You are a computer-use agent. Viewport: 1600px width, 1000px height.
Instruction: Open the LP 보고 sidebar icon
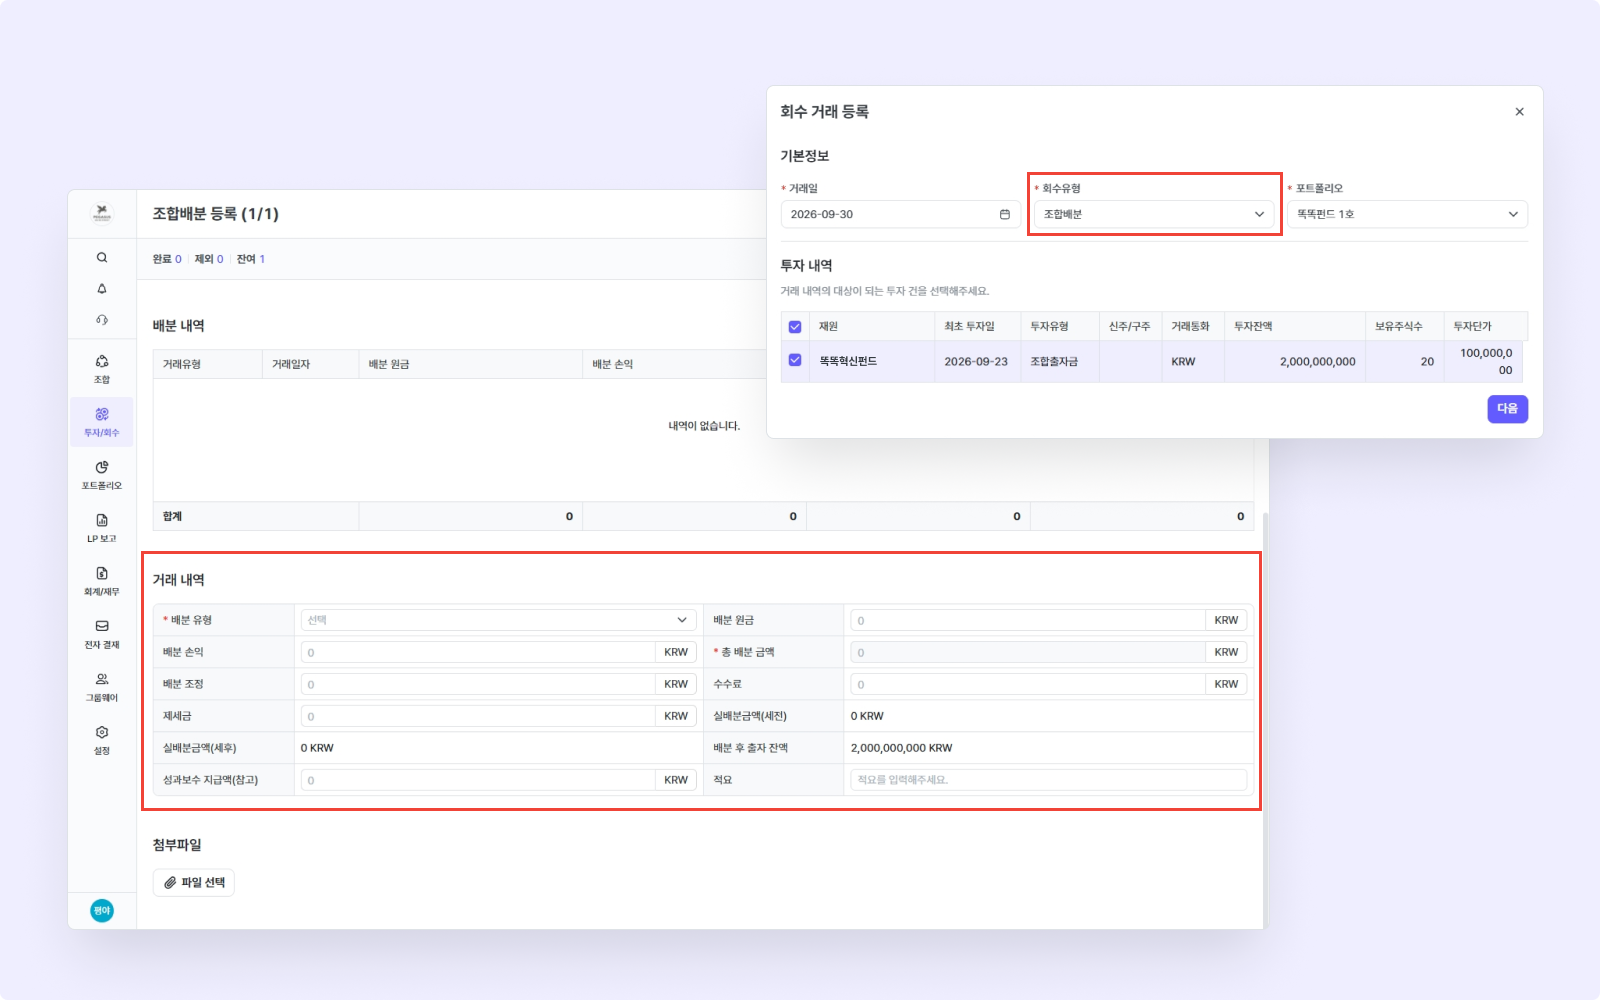click(102, 528)
